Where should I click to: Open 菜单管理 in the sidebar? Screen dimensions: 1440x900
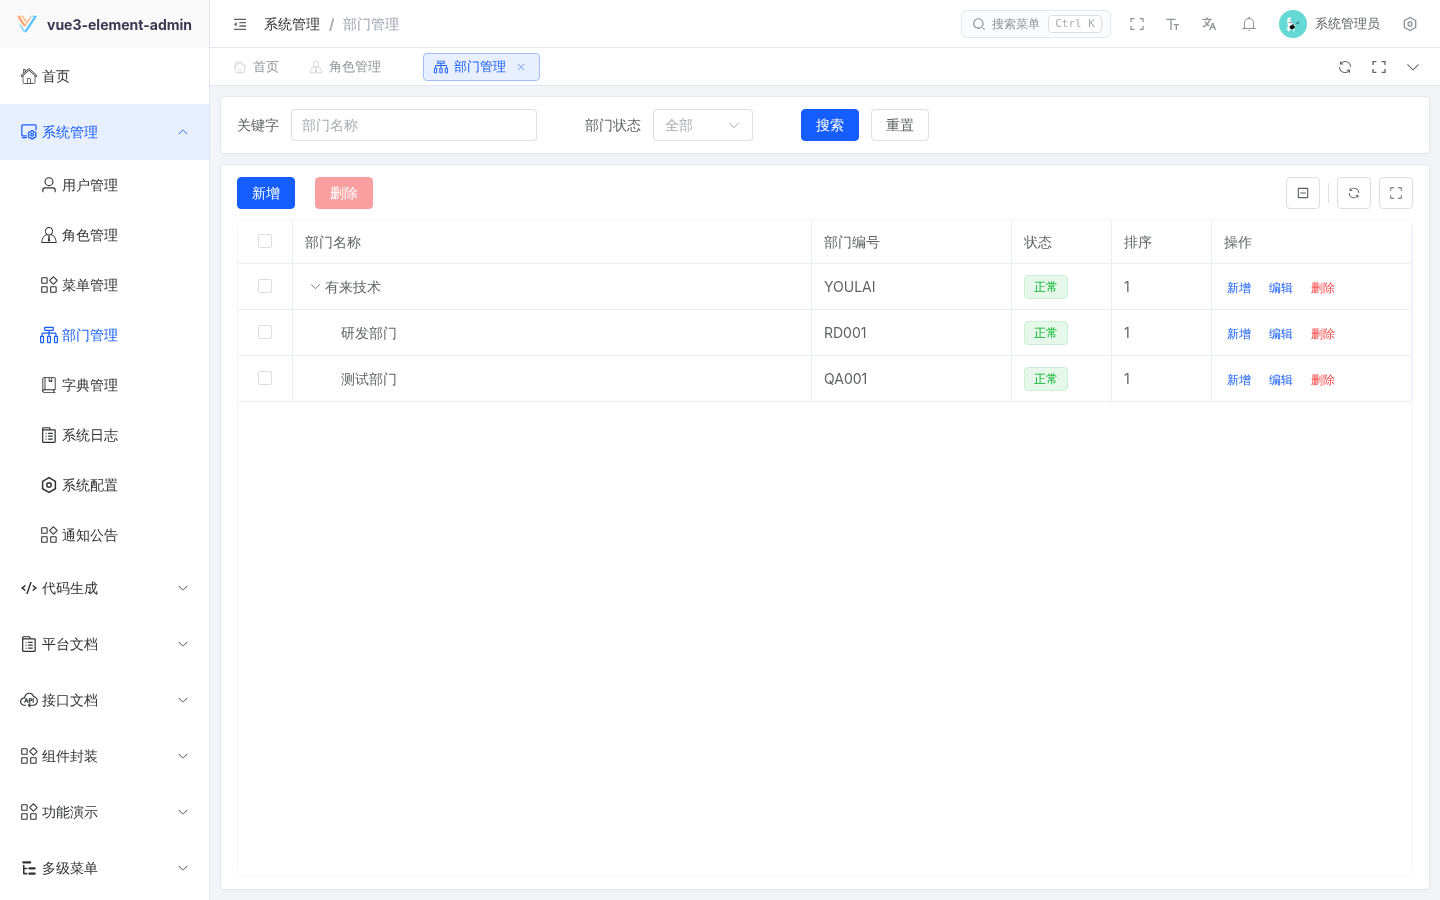tap(105, 285)
